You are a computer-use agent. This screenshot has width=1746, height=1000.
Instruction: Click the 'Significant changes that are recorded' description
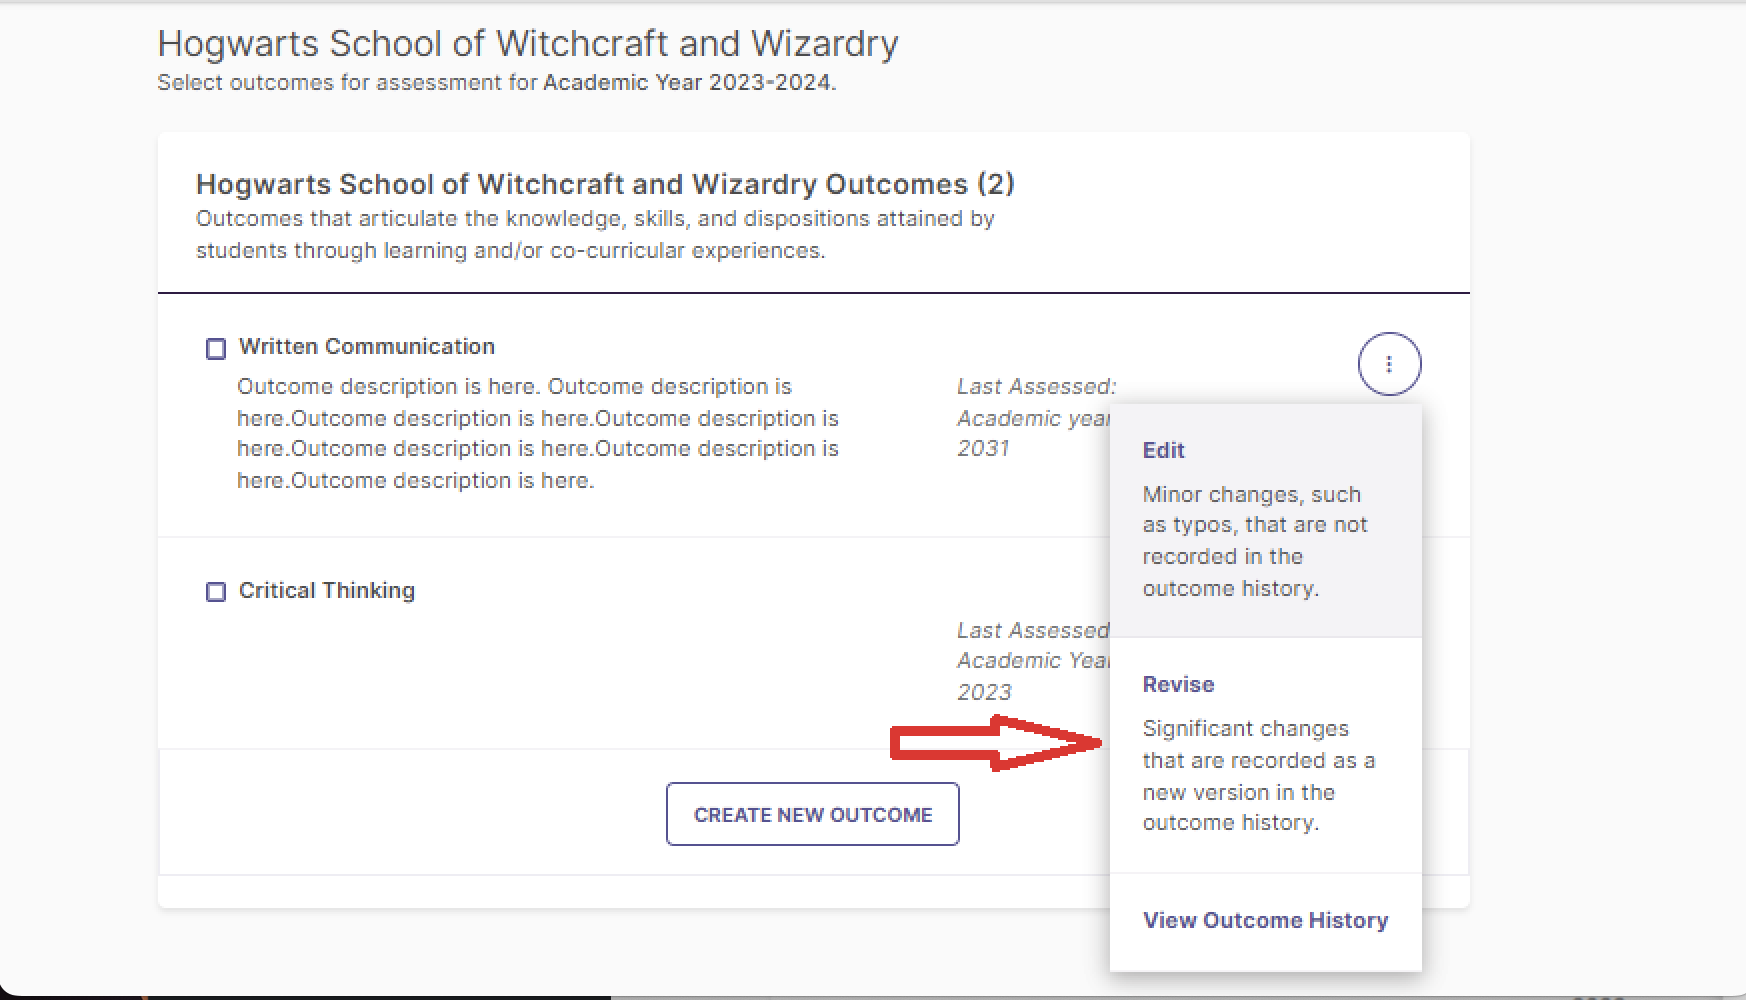pos(1259,775)
